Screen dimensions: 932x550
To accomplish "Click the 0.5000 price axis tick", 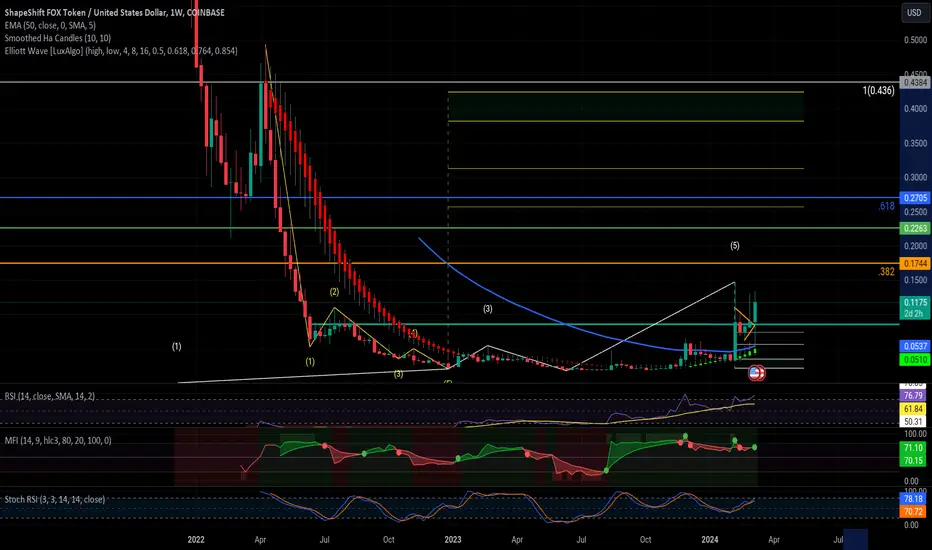I will (x=915, y=40).
